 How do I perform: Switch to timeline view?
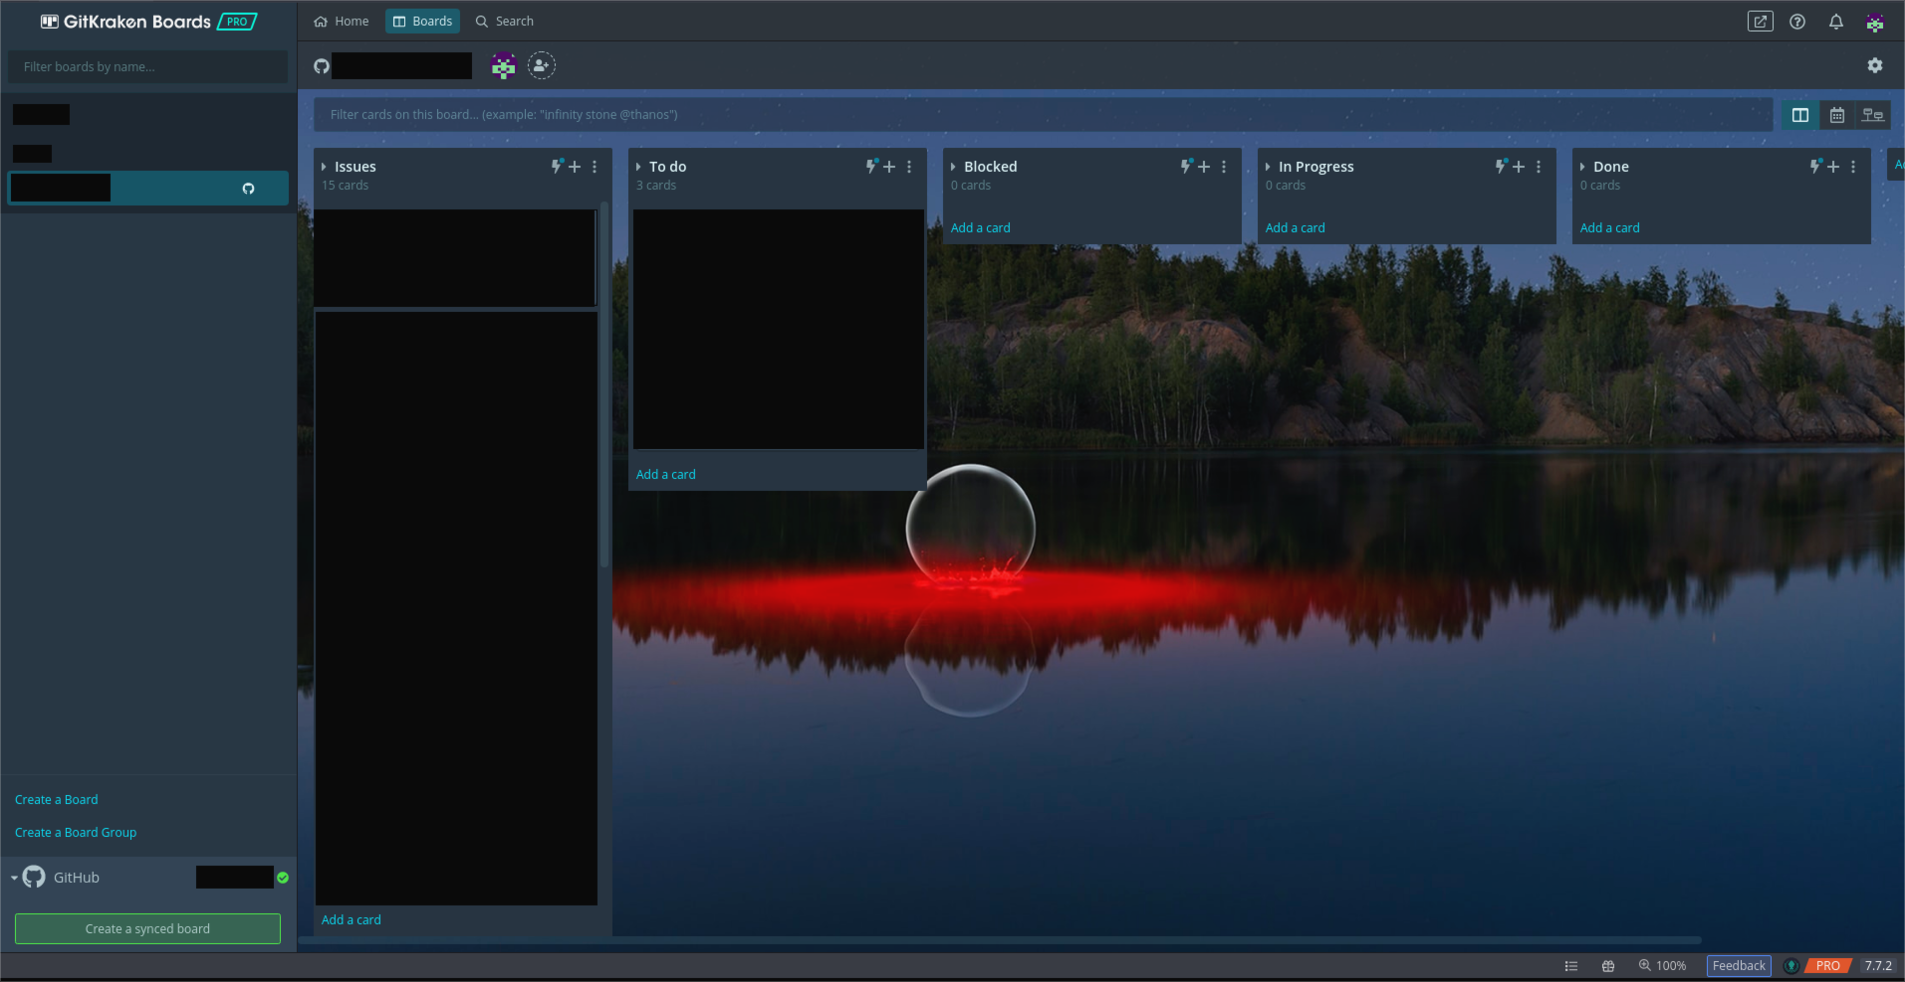(1873, 115)
